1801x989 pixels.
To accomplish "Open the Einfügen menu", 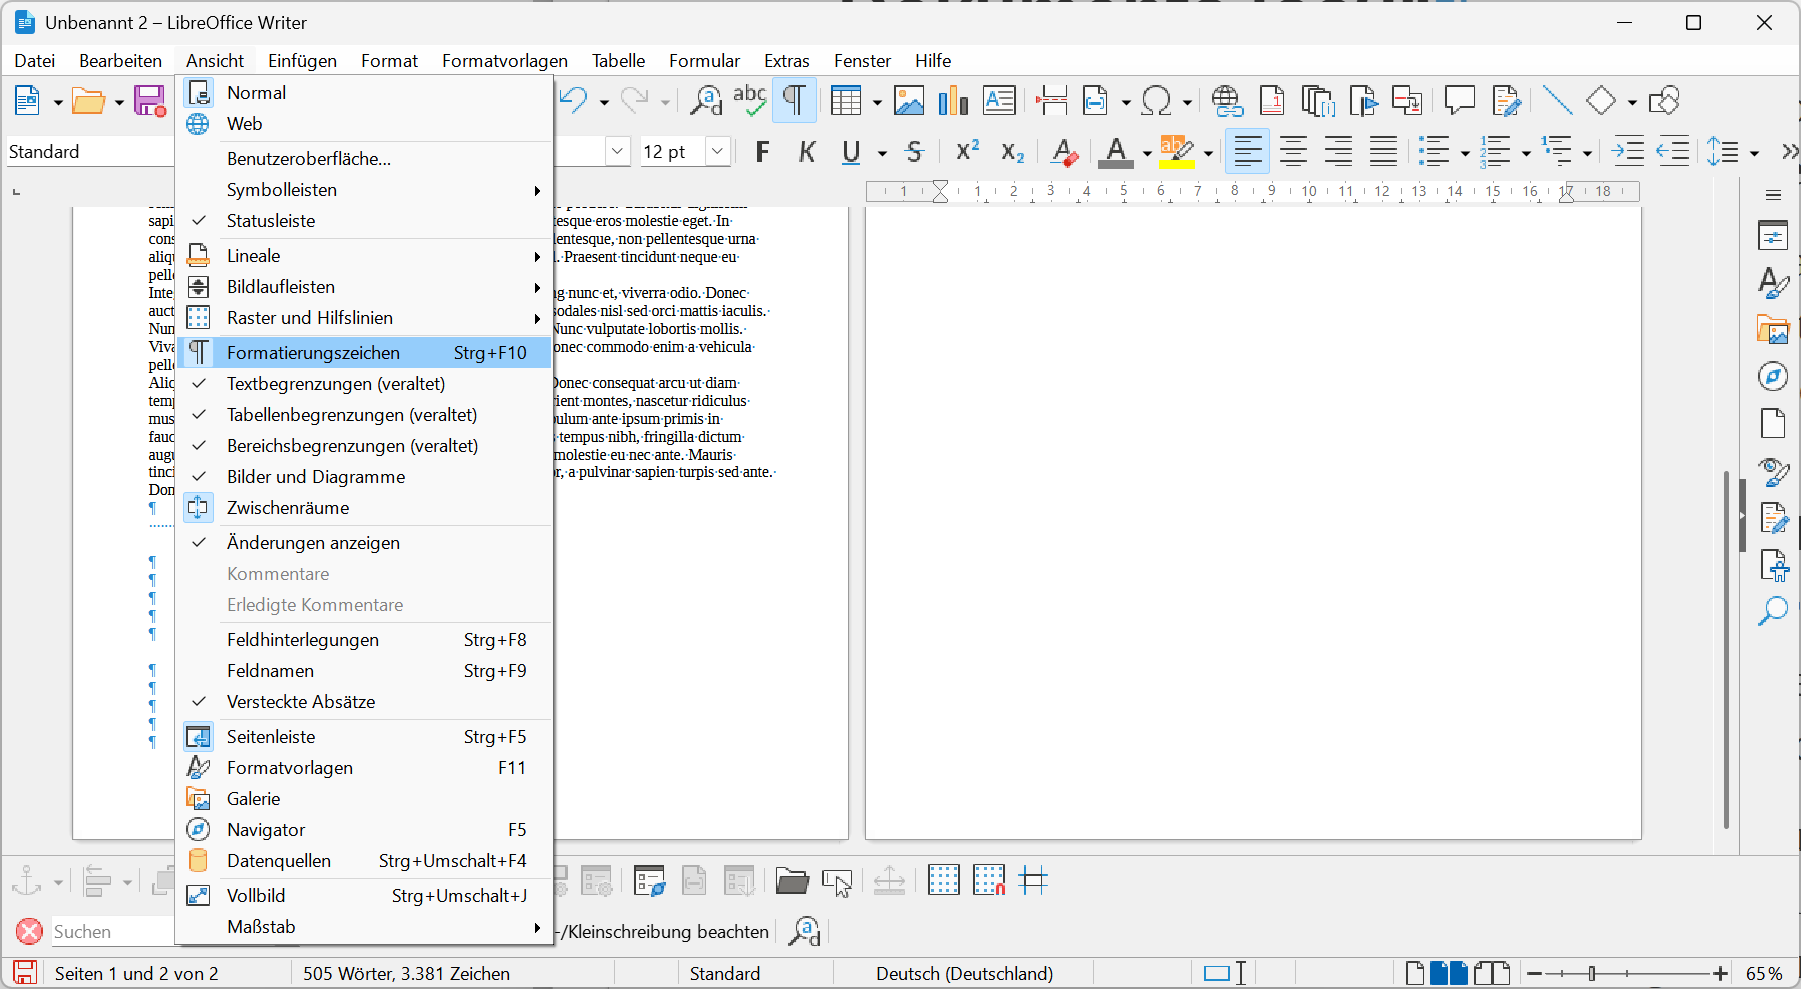I will point(302,61).
